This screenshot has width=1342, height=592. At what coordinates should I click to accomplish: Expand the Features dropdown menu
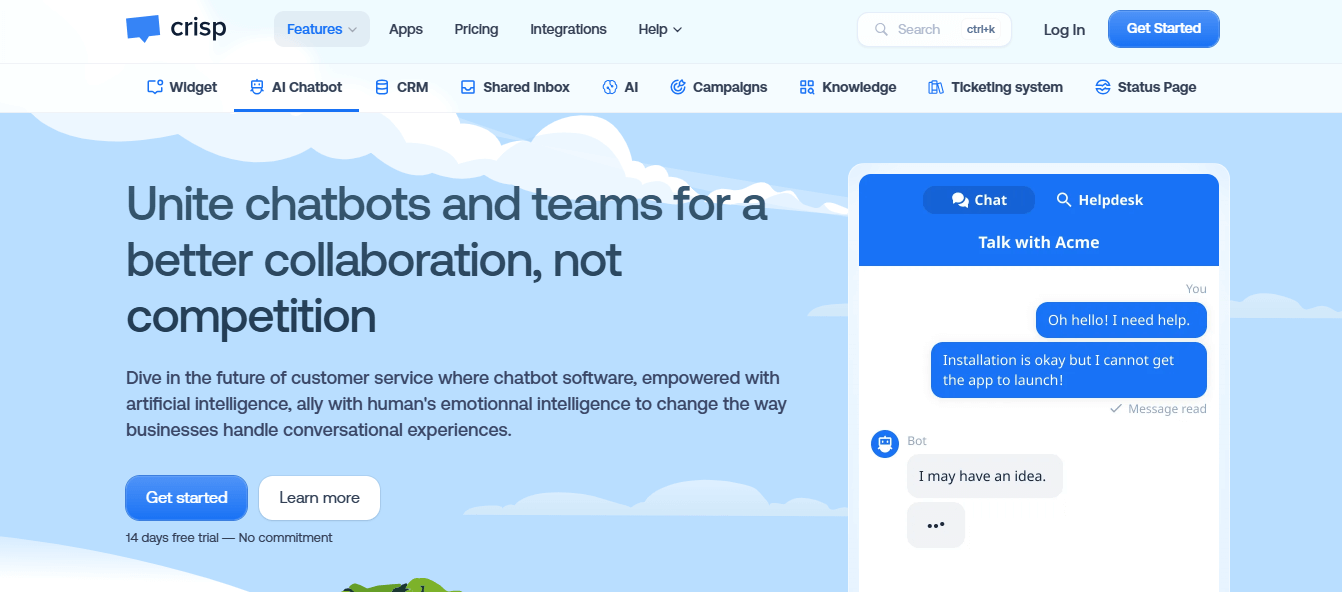(x=322, y=29)
